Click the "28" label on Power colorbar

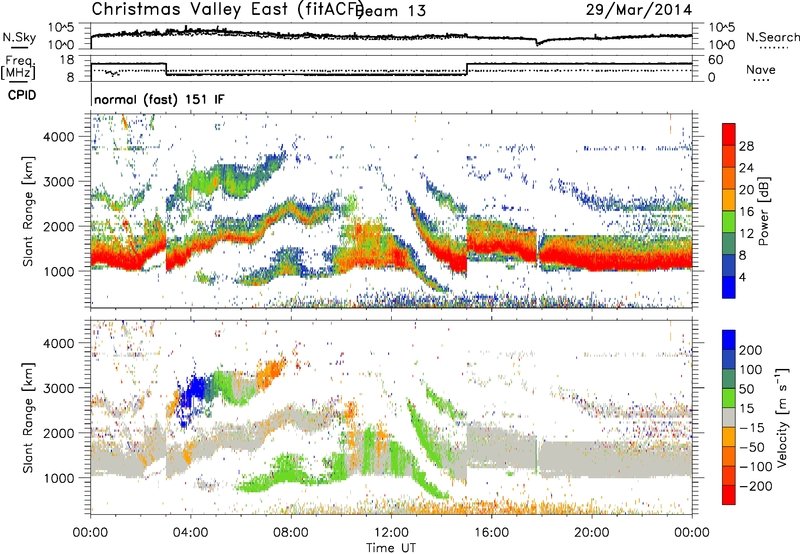pos(746,146)
